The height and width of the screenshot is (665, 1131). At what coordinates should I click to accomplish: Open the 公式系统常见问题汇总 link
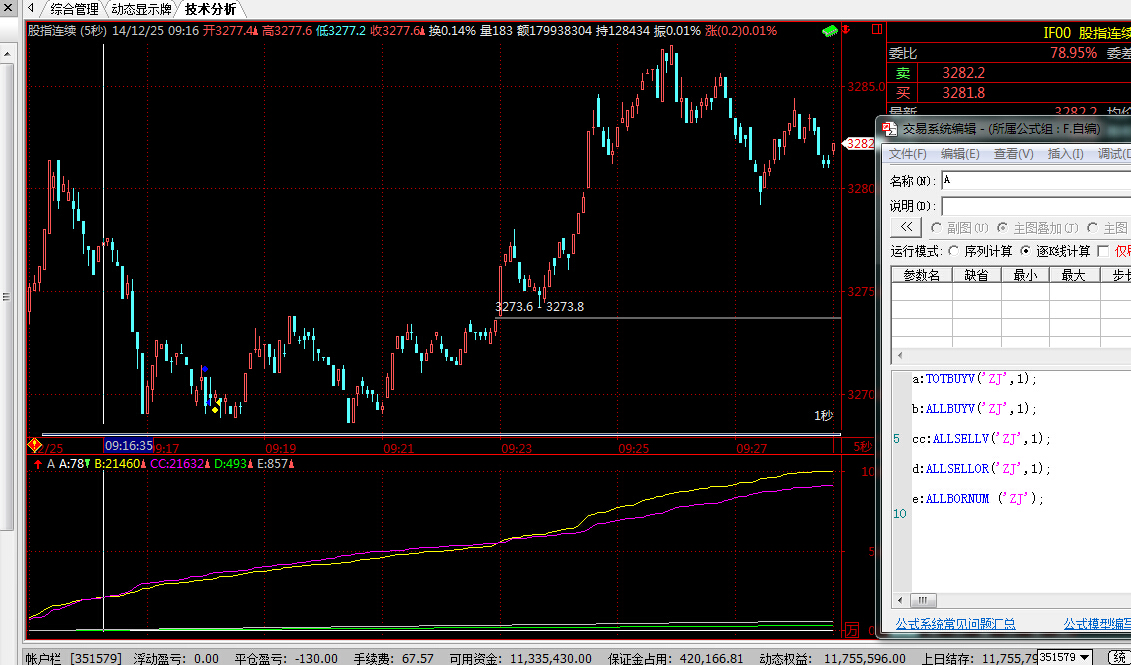pyautogui.click(x=956, y=624)
